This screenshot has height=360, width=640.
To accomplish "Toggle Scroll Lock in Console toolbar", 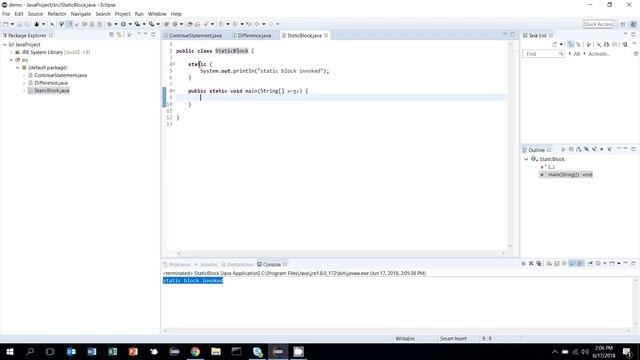I will [x=557, y=264].
